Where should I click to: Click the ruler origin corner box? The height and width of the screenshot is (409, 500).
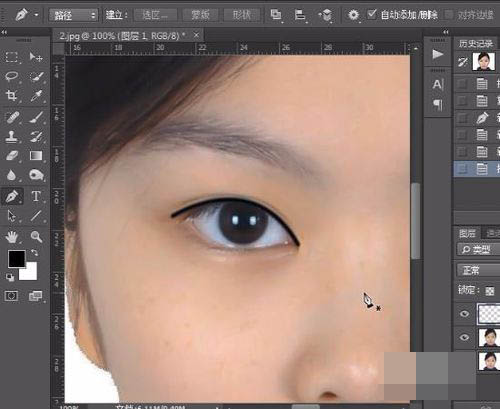[59, 49]
